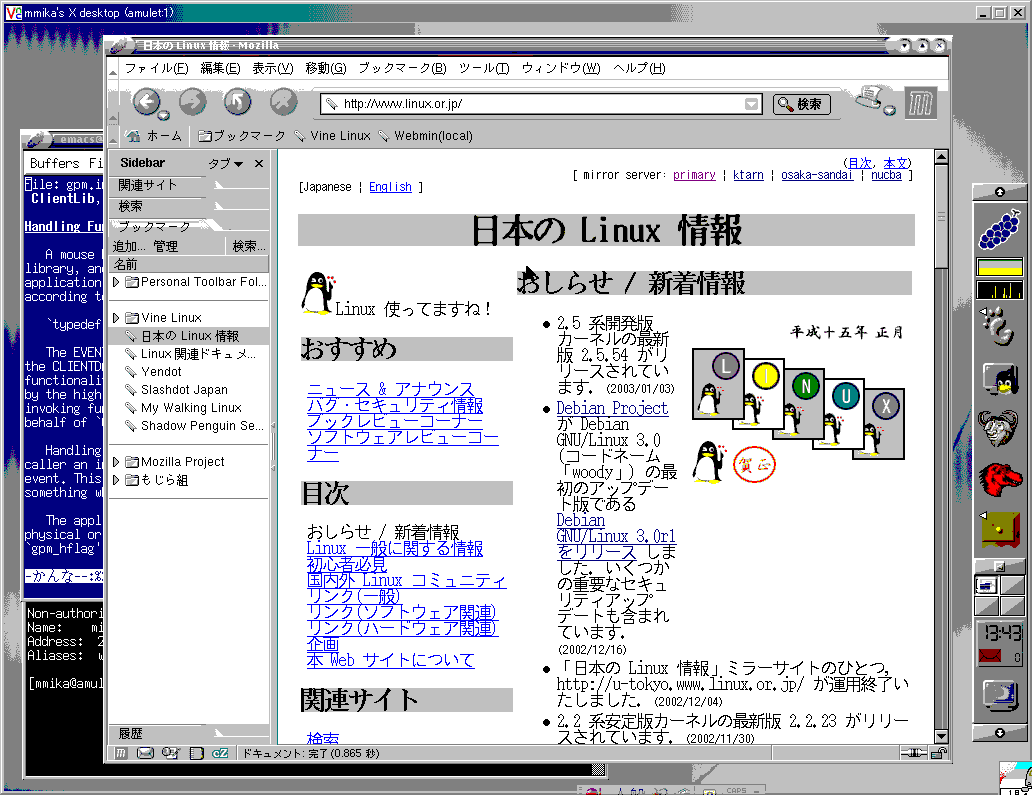Click the Vine Linux bookmark in the toolbar
Viewport: 1032px width, 795px height.
(332, 136)
